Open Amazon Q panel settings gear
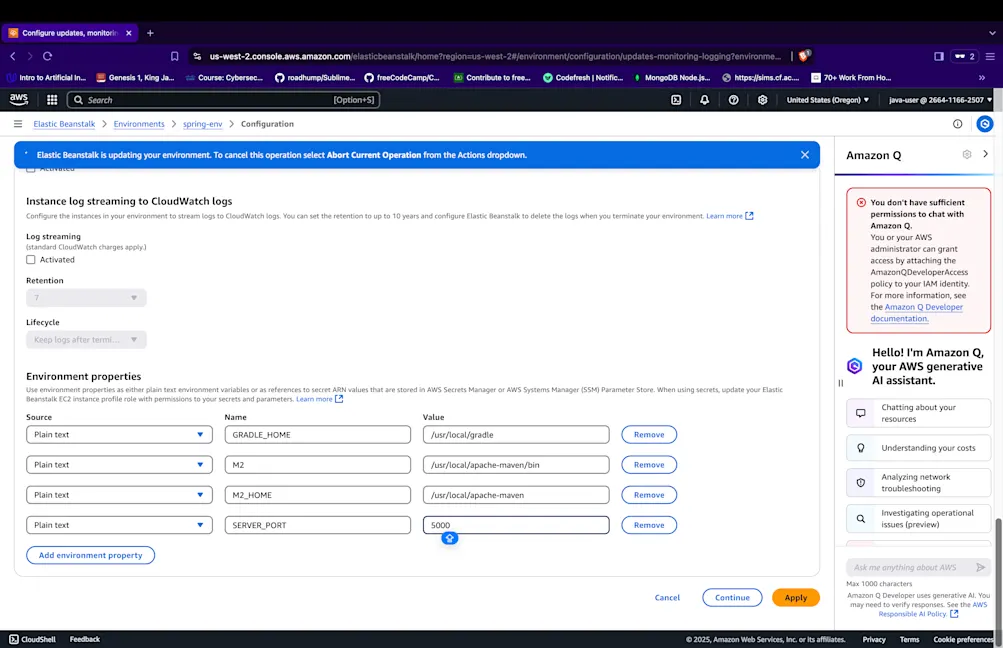The image size is (1003, 648). point(967,154)
